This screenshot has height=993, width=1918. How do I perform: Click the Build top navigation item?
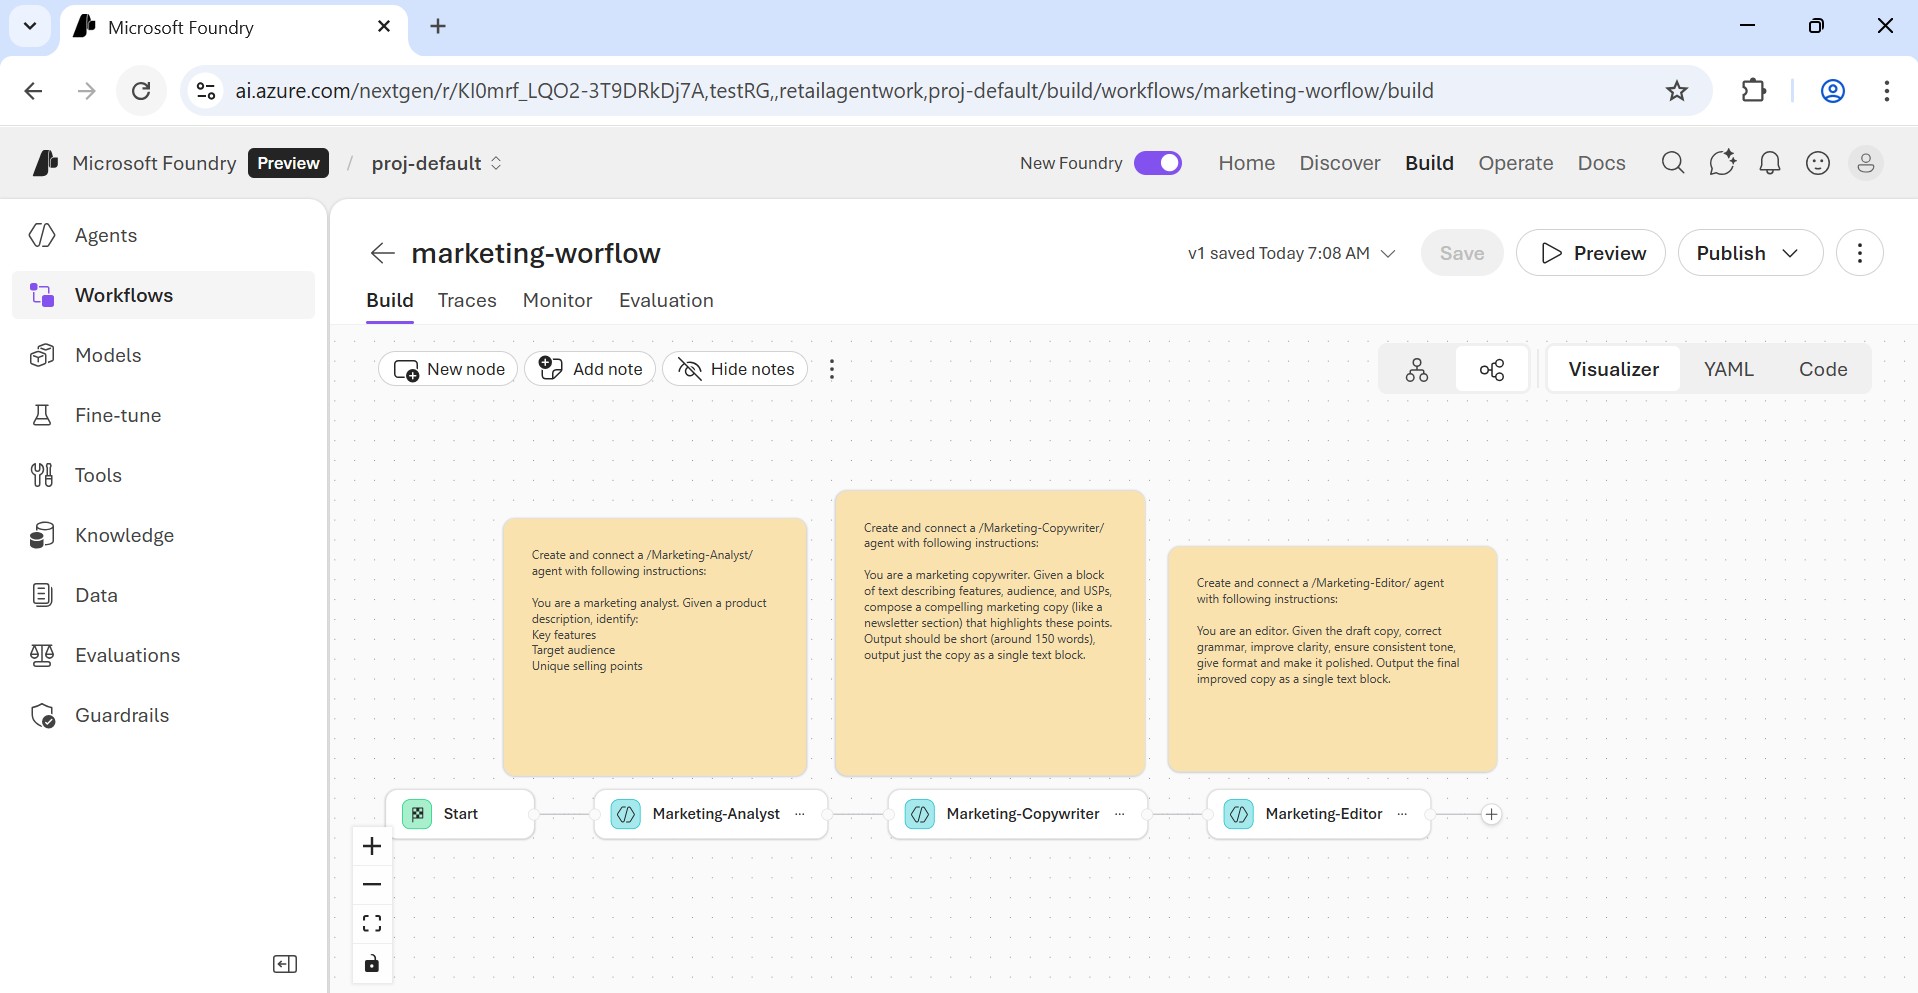tap(1429, 163)
